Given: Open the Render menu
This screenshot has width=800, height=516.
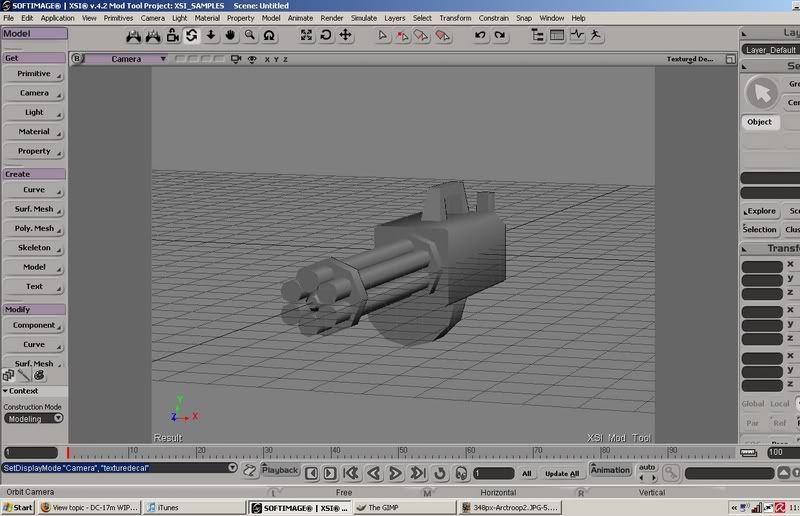Looking at the screenshot, I should (x=332, y=18).
